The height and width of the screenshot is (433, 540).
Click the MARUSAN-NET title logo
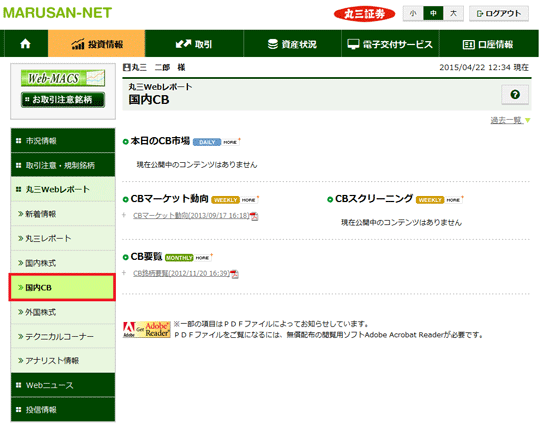(x=58, y=13)
